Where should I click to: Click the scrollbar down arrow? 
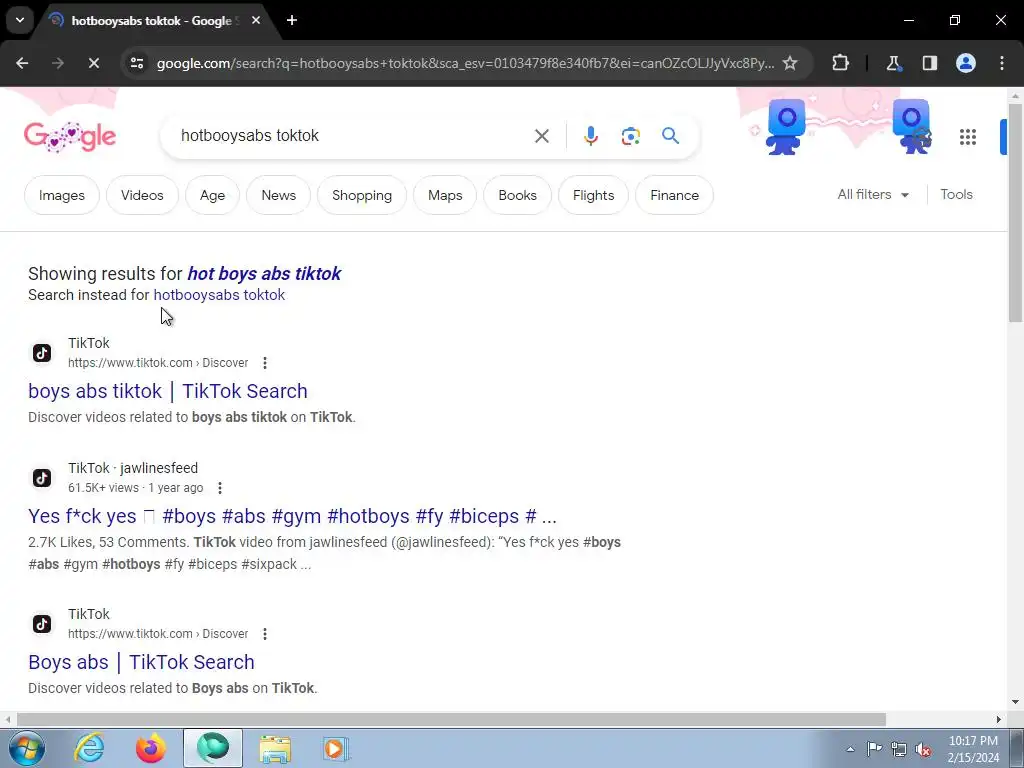tap(1016, 703)
